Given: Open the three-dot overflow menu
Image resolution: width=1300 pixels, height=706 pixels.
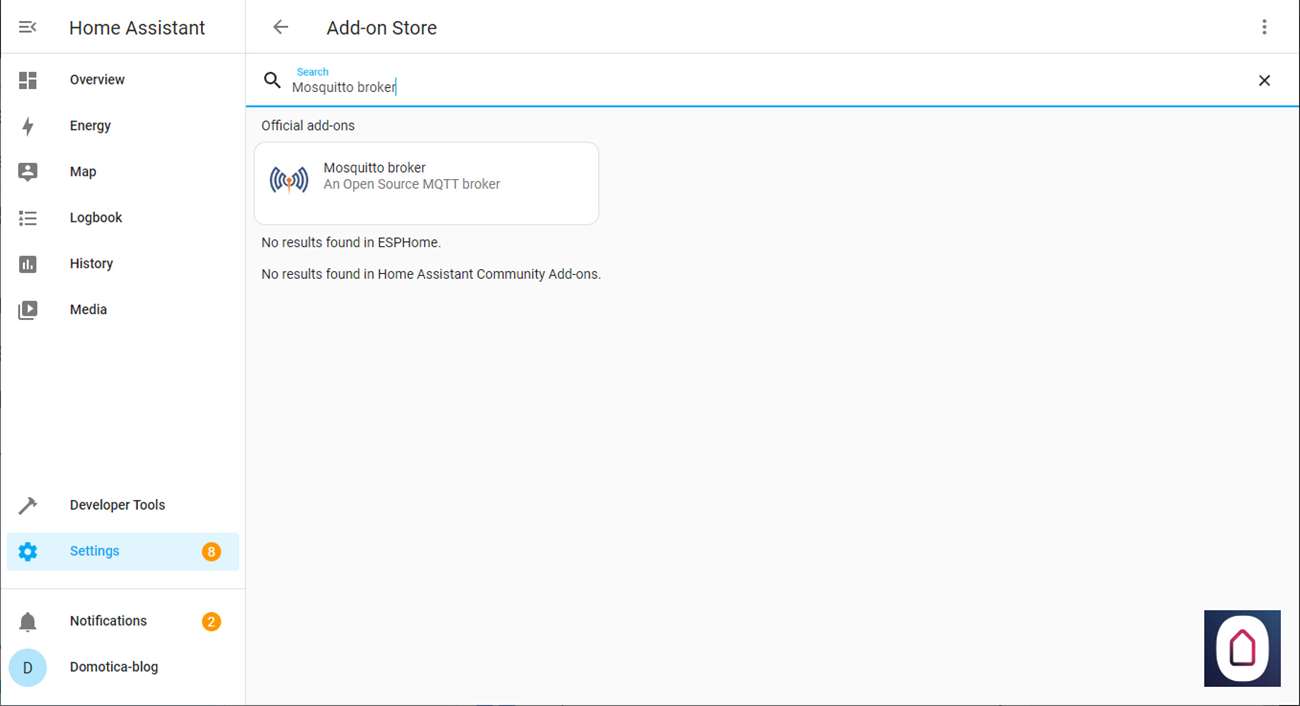Looking at the screenshot, I should (x=1264, y=28).
